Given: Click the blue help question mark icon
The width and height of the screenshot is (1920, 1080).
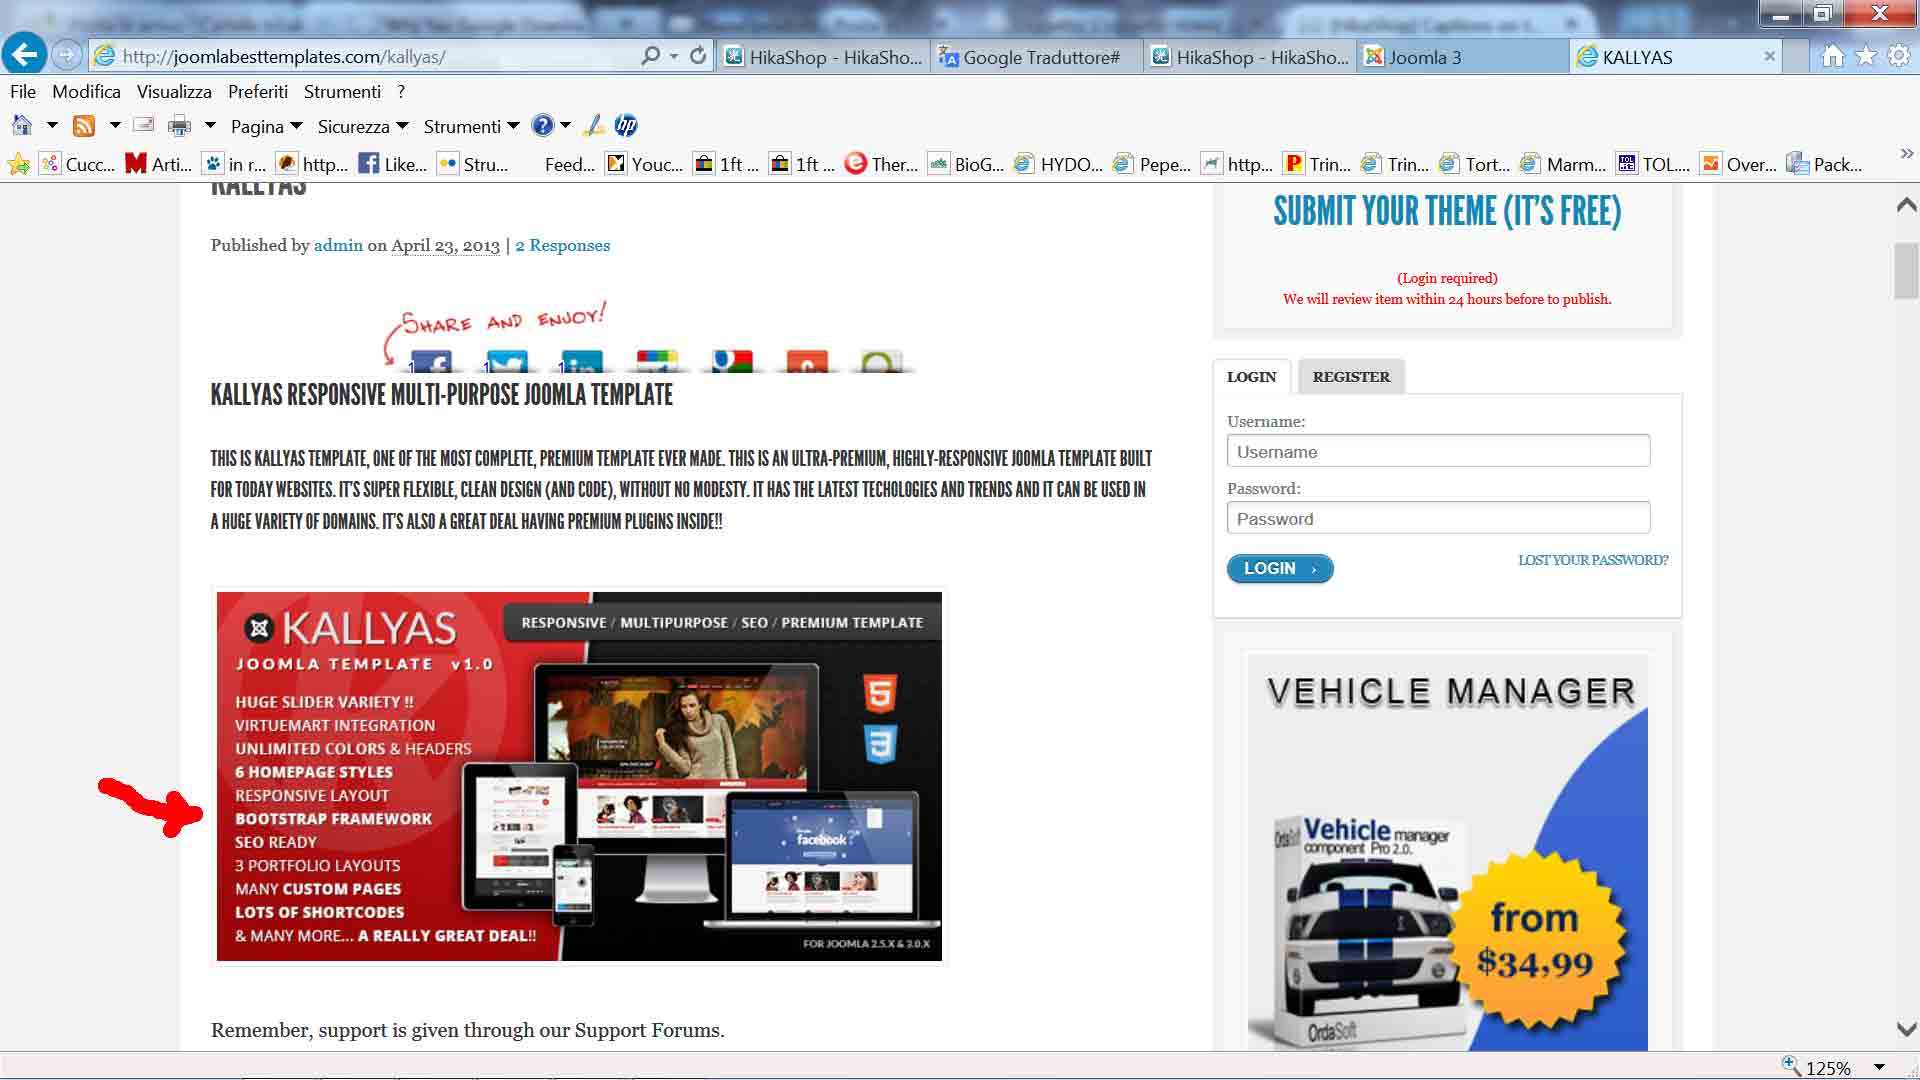Looking at the screenshot, I should [x=542, y=126].
